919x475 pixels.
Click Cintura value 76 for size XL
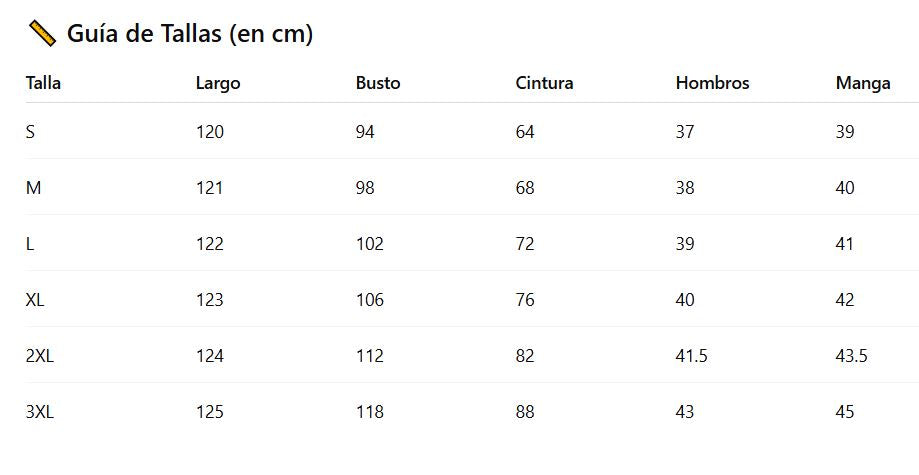tap(525, 299)
